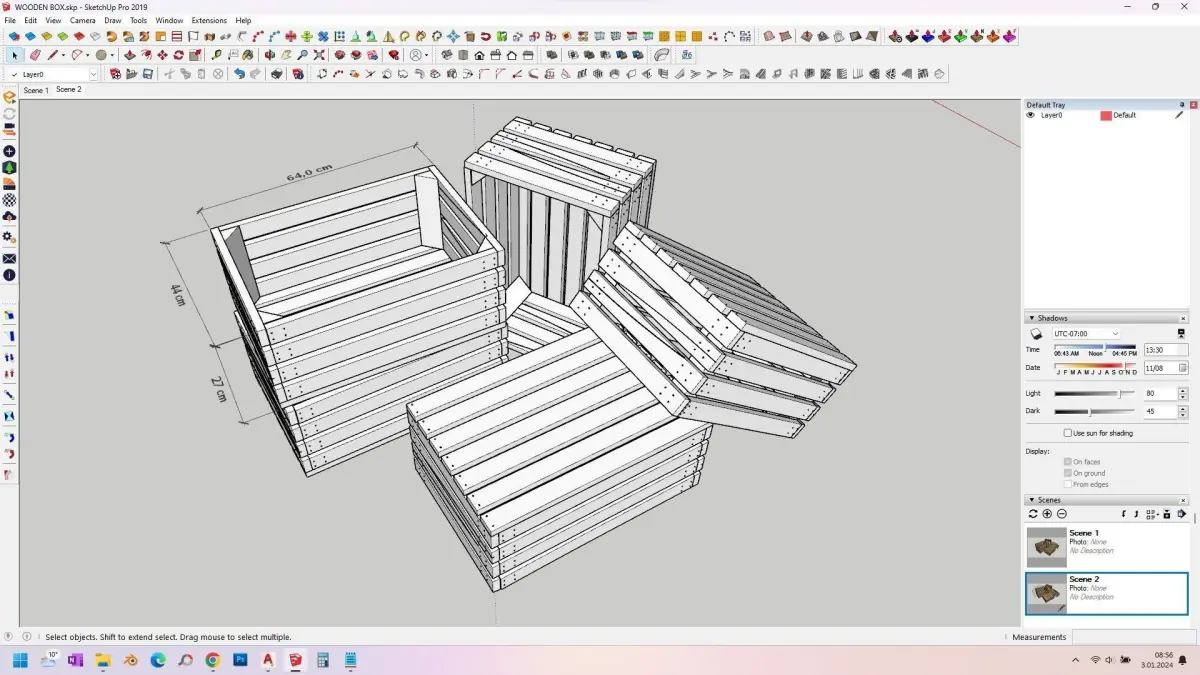Open the user account dropdown in toolbar
The width and height of the screenshot is (1200, 675).
coord(426,55)
